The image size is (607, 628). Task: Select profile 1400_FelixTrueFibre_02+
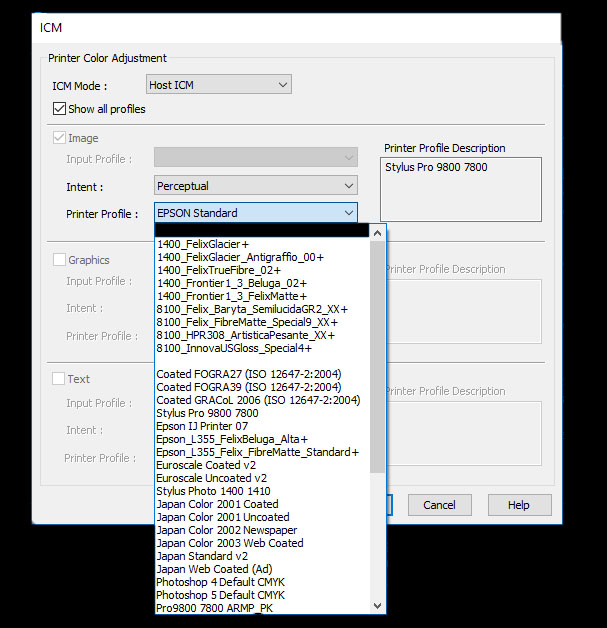pos(262,270)
